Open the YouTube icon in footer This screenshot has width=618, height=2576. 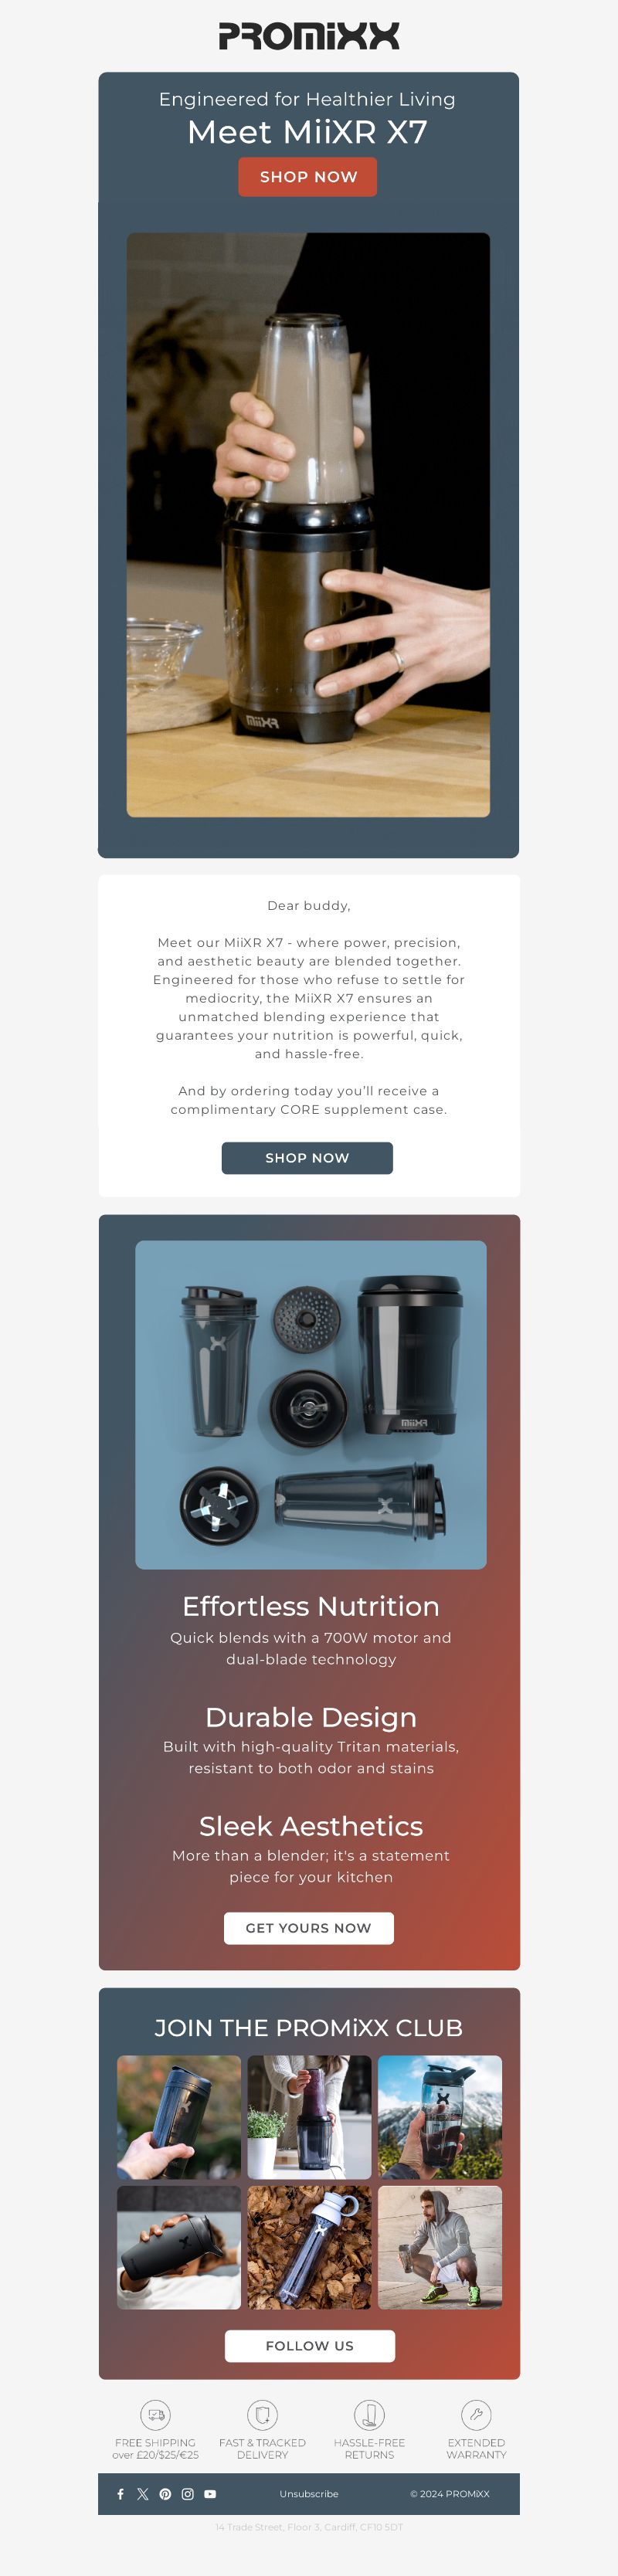[x=210, y=2493]
